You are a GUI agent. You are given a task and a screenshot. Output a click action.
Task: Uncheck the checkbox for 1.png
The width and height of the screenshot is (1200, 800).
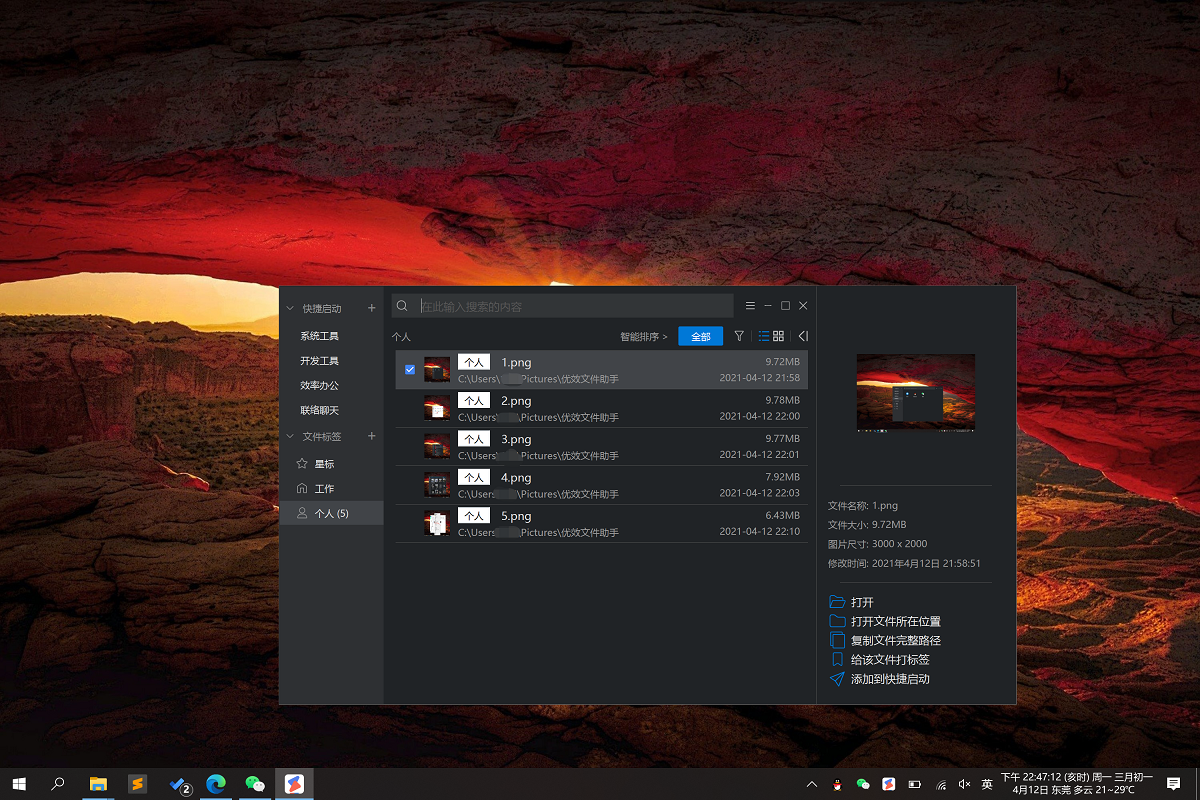tap(410, 370)
